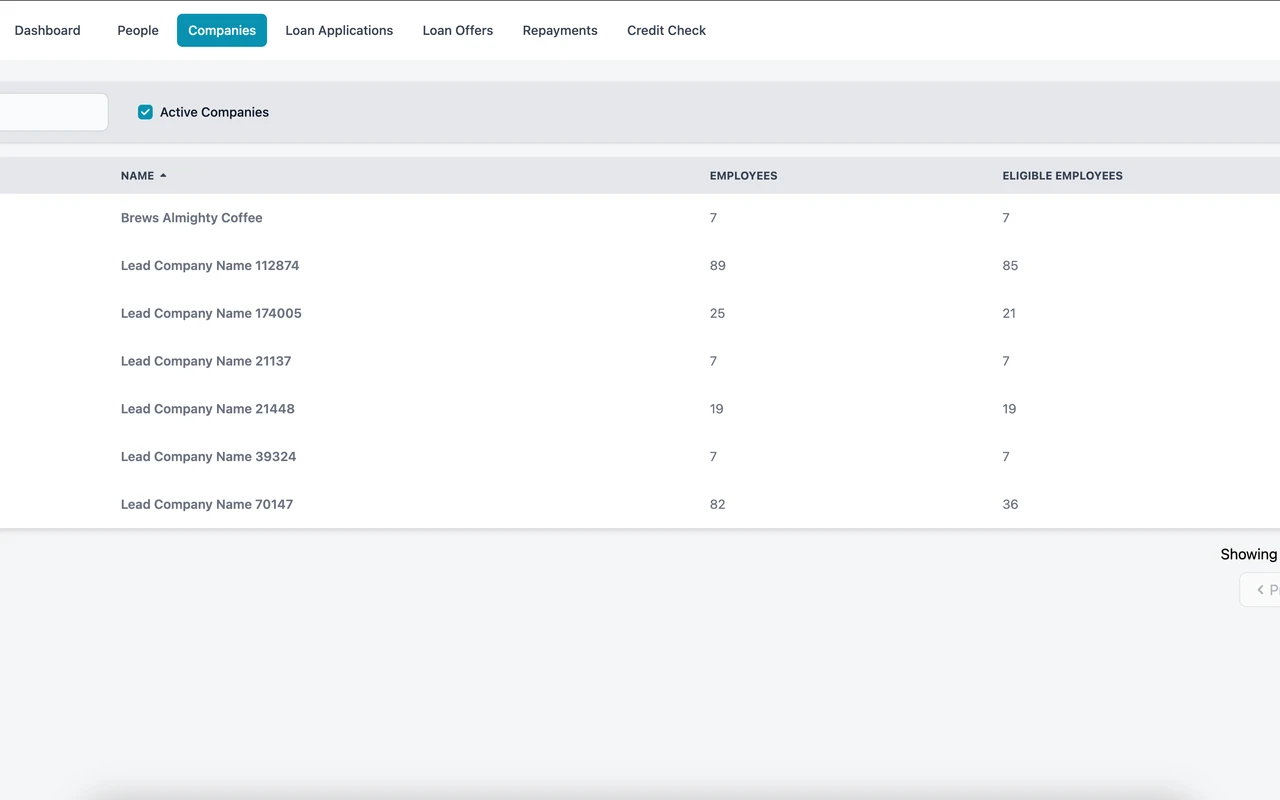Select the Companies tab
Image resolution: width=1280 pixels, height=800 pixels.
[x=222, y=30]
